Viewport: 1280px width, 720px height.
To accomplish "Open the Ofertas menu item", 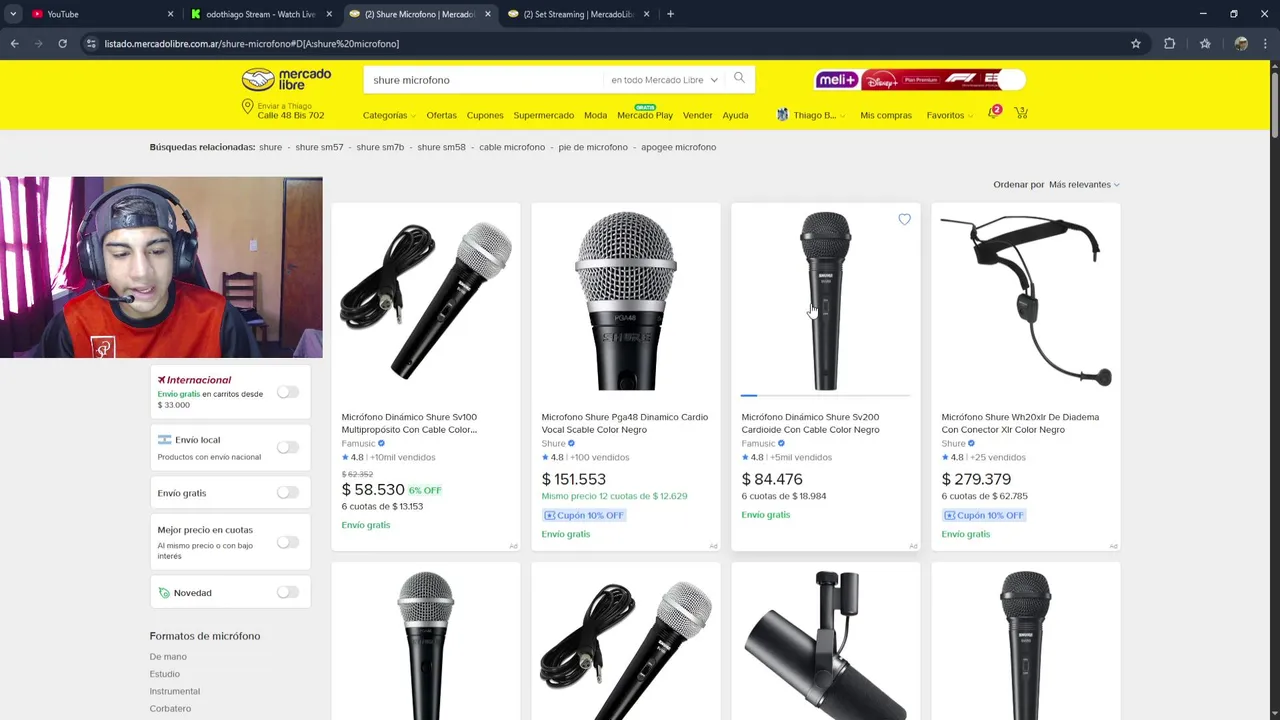I will tap(441, 115).
